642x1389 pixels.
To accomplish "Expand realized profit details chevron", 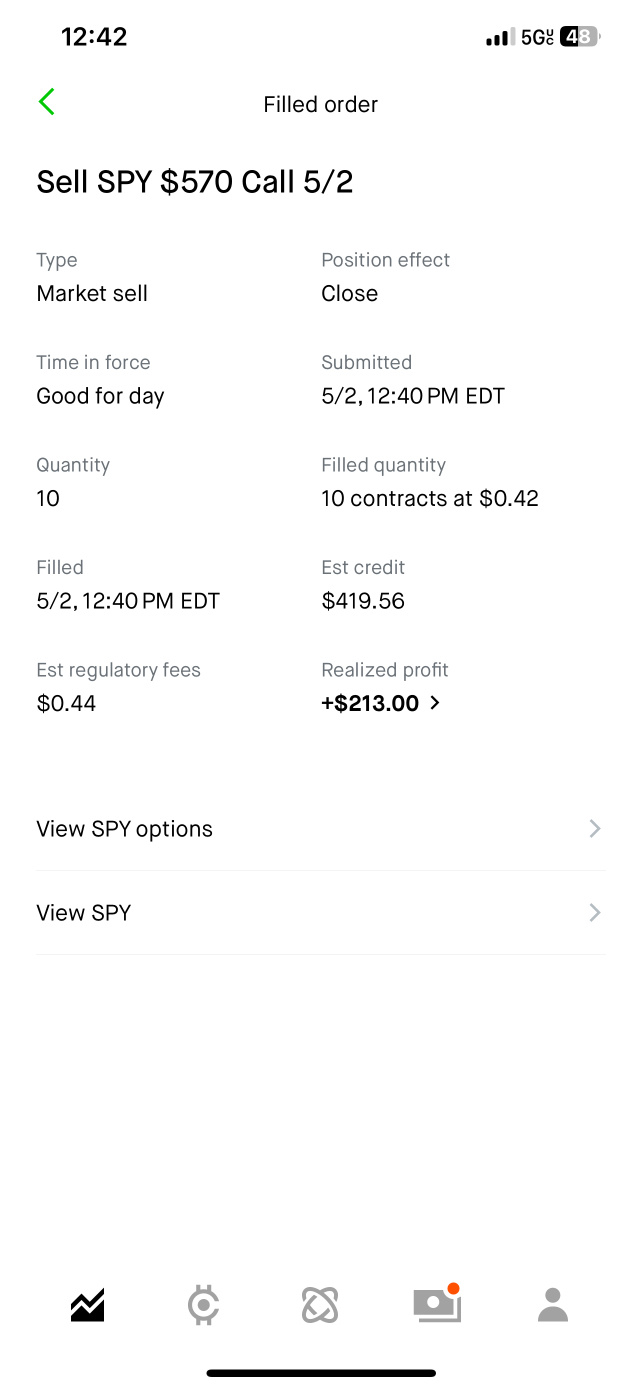I will click(435, 703).
